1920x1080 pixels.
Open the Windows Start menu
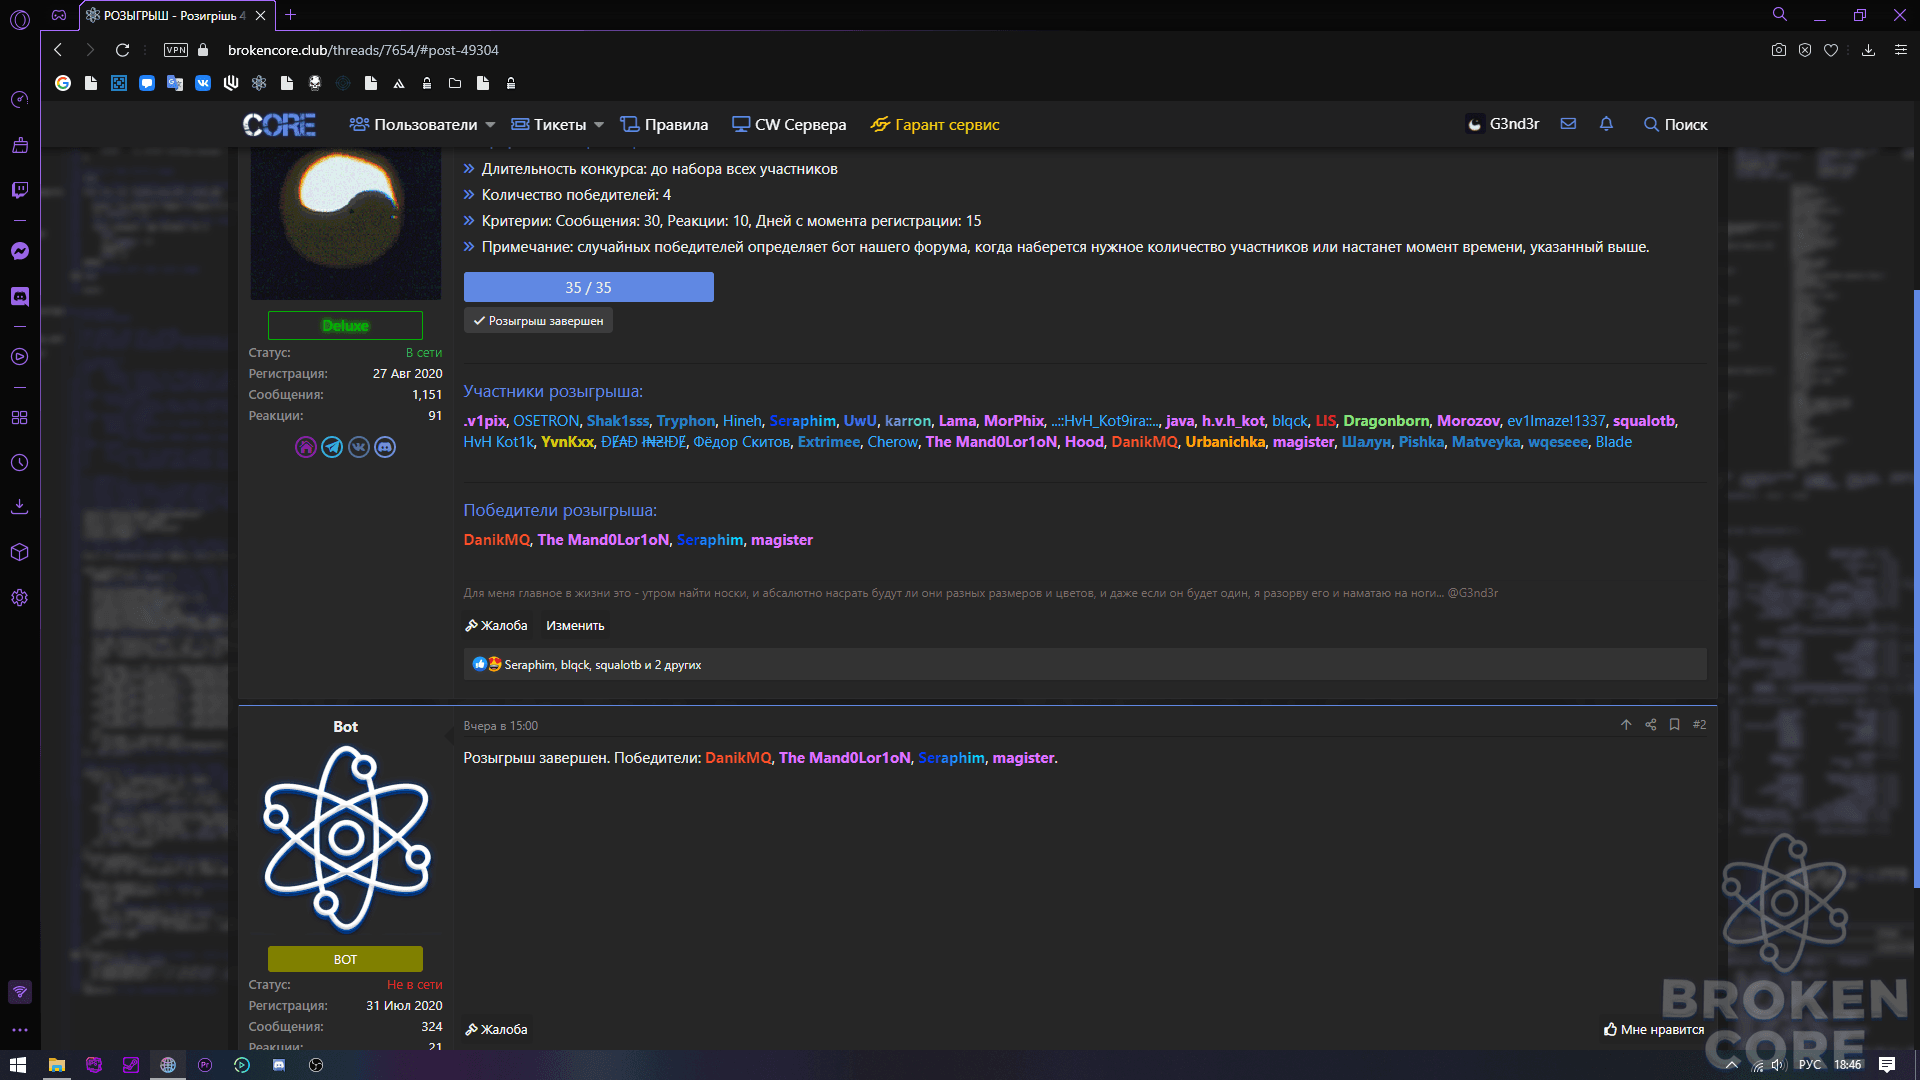[18, 1065]
